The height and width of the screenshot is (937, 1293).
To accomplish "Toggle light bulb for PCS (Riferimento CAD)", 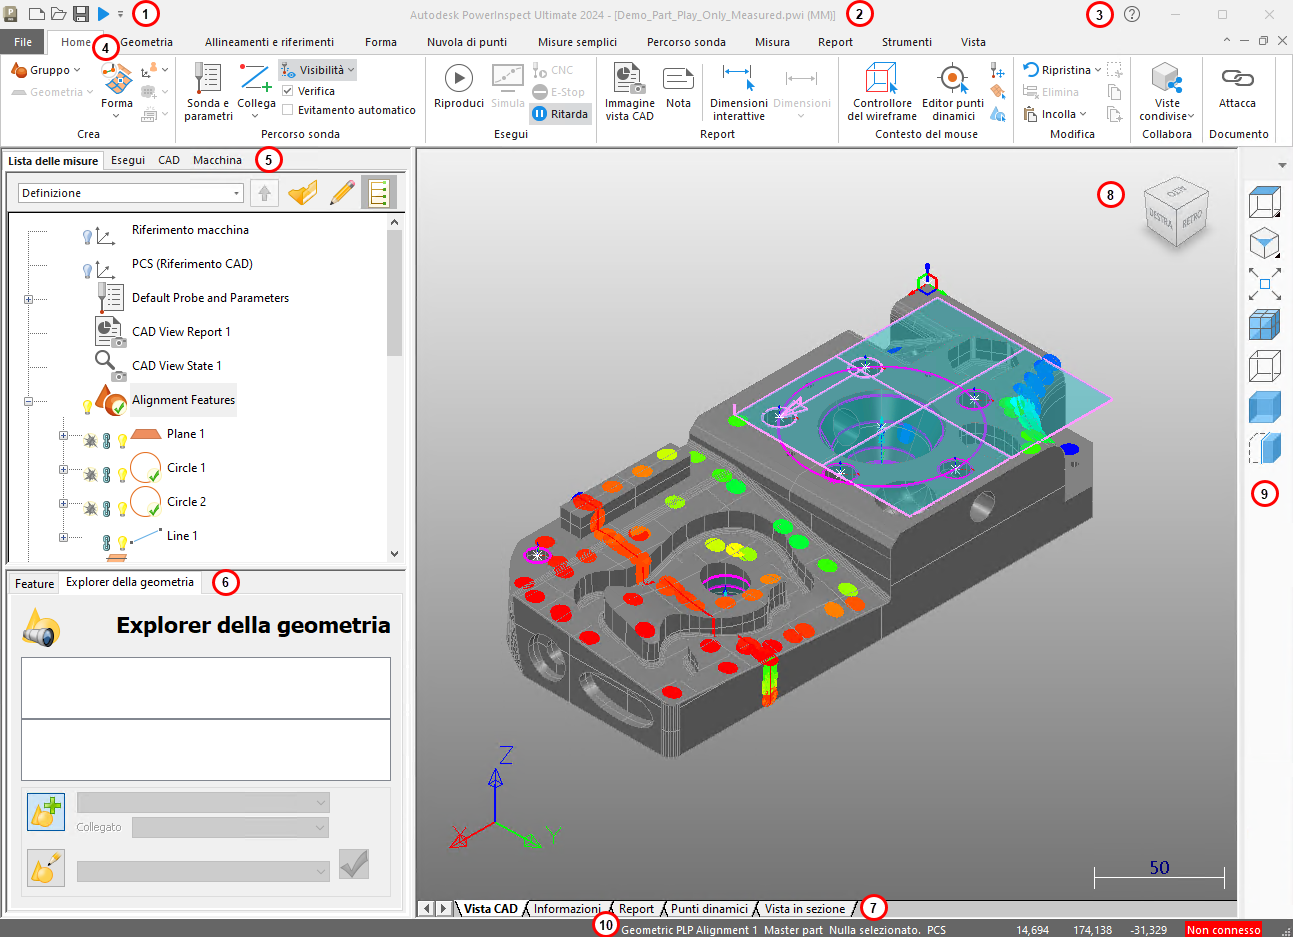I will (87, 271).
